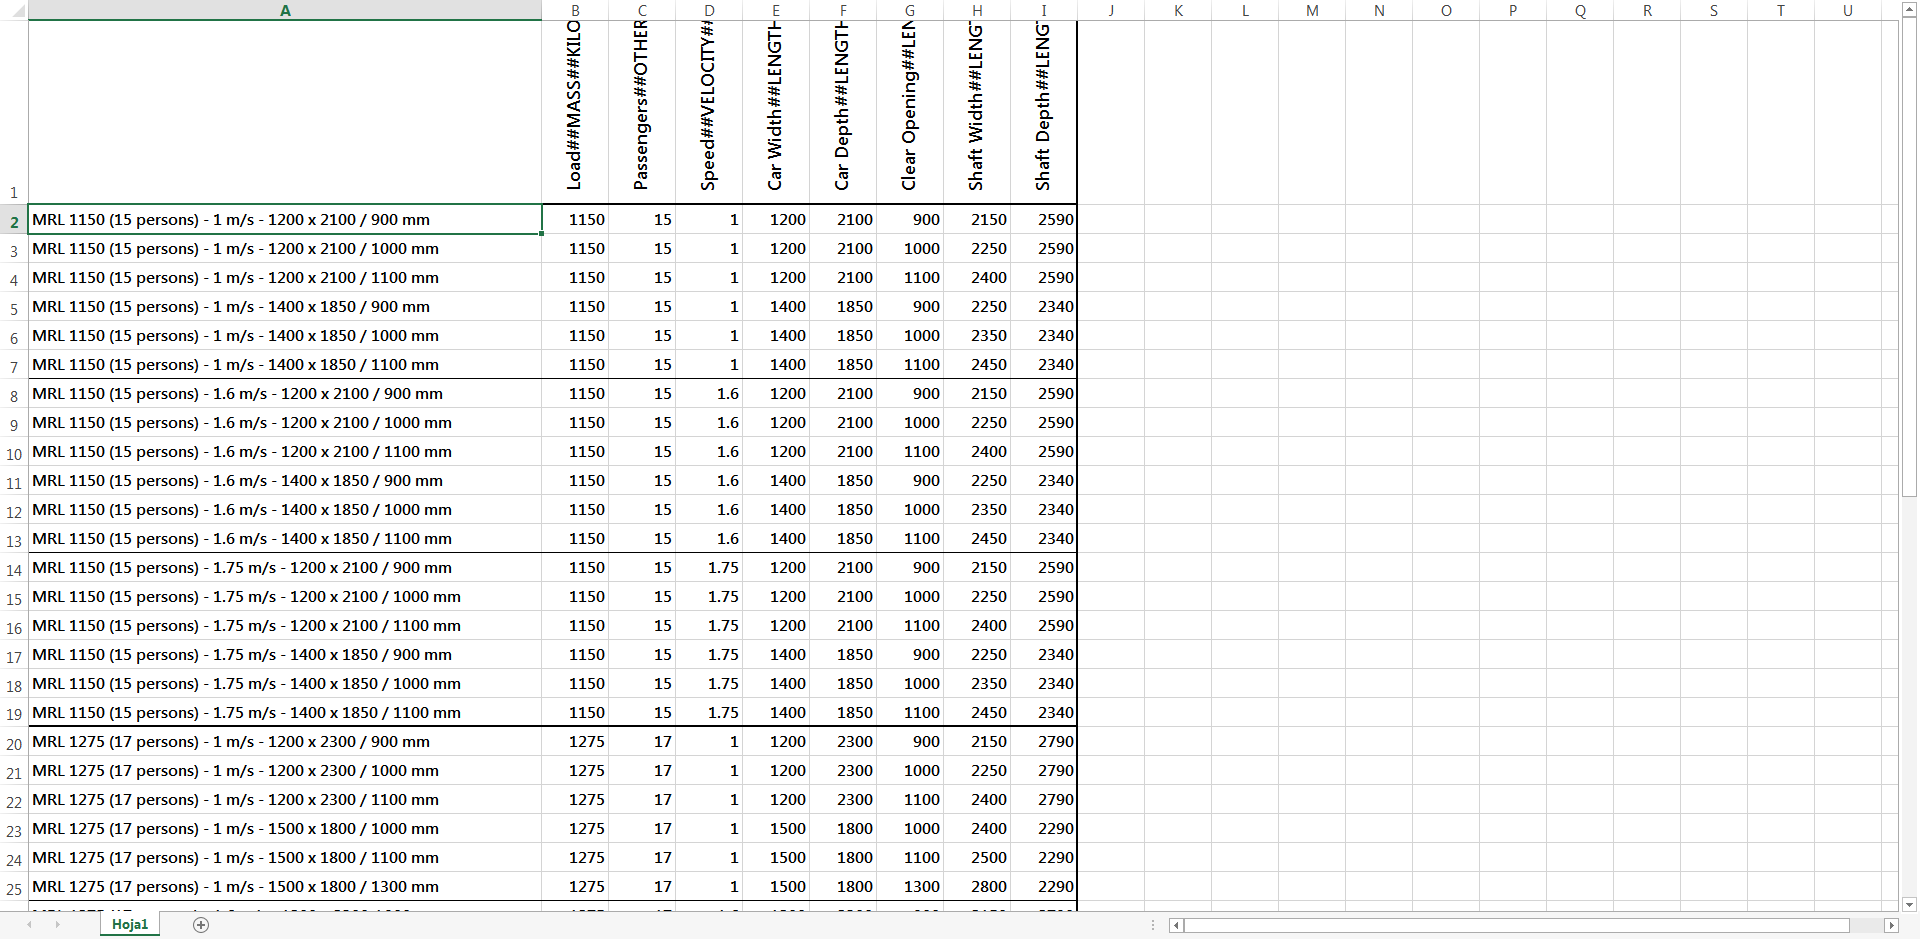1920x939 pixels.
Task: Select cell 'MRL 1275 (17 persons) - 1 m/s - 1200 x 2300 / 900 mm'
Action: (x=285, y=741)
